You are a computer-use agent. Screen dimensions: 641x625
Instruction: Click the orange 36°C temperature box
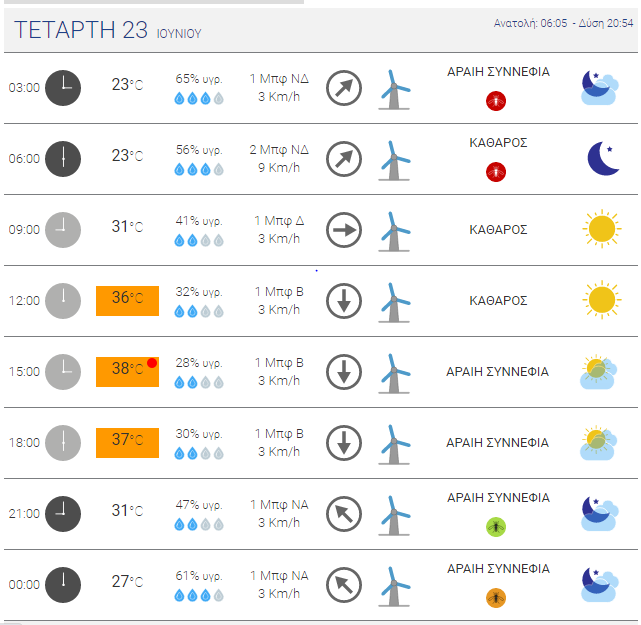click(x=128, y=301)
